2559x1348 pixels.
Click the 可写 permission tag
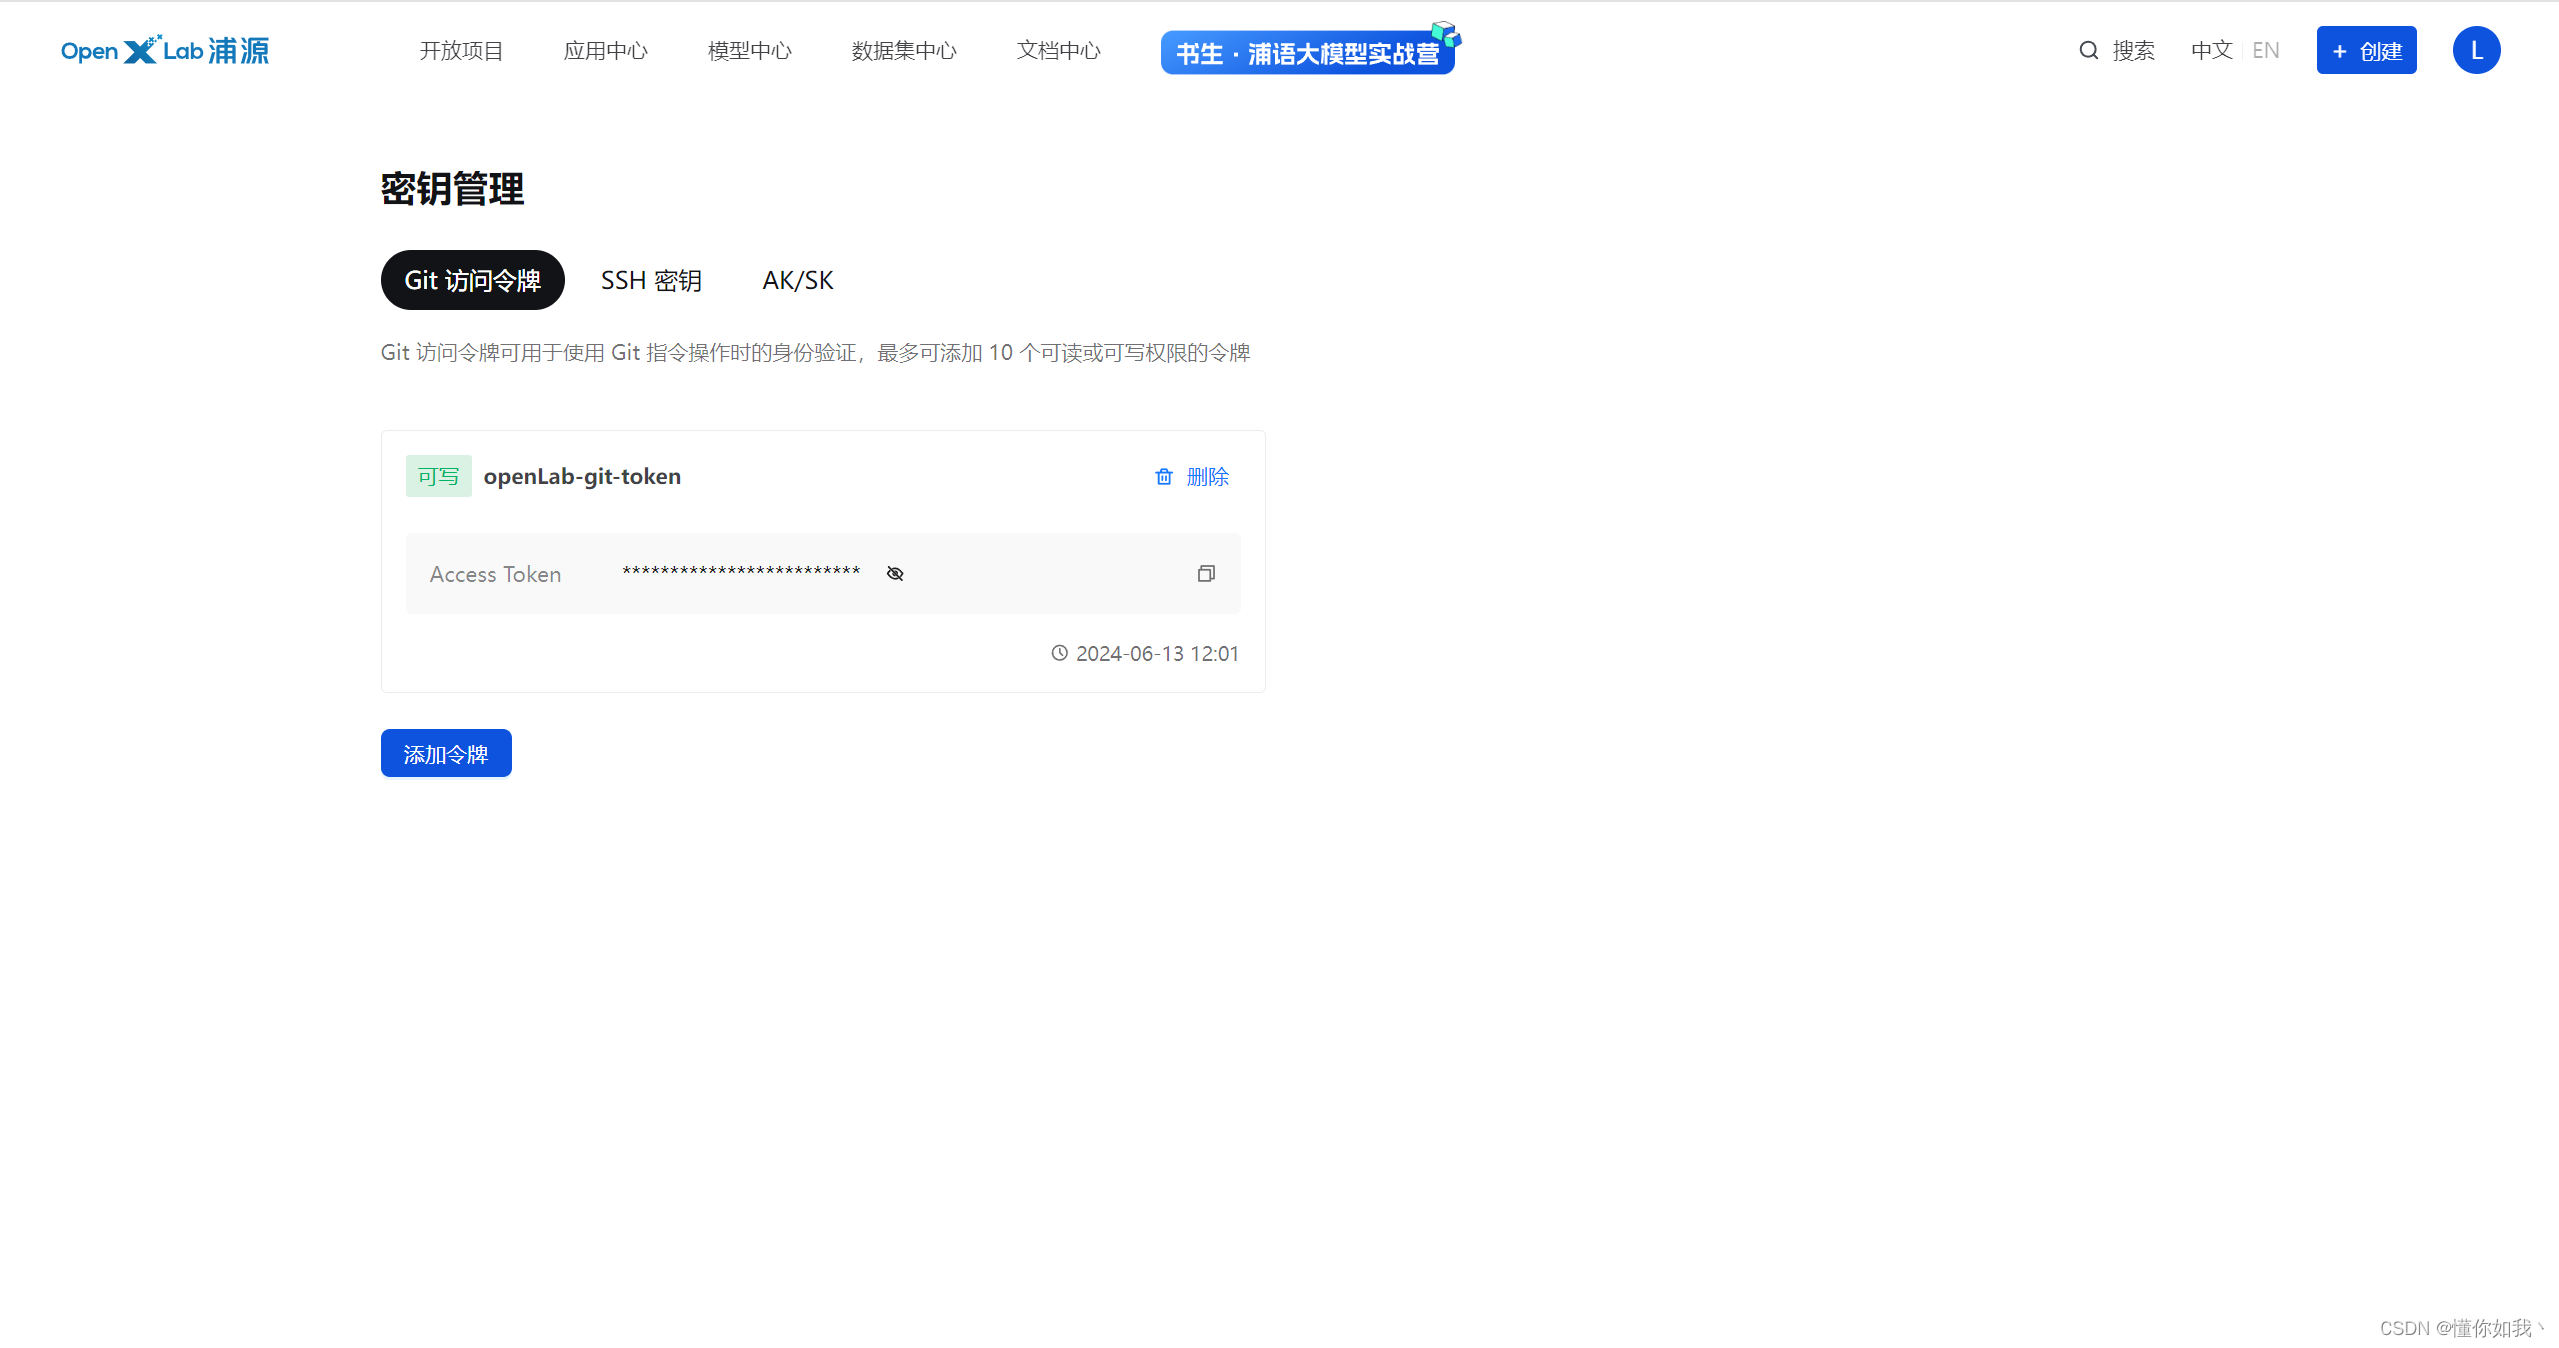pos(438,476)
